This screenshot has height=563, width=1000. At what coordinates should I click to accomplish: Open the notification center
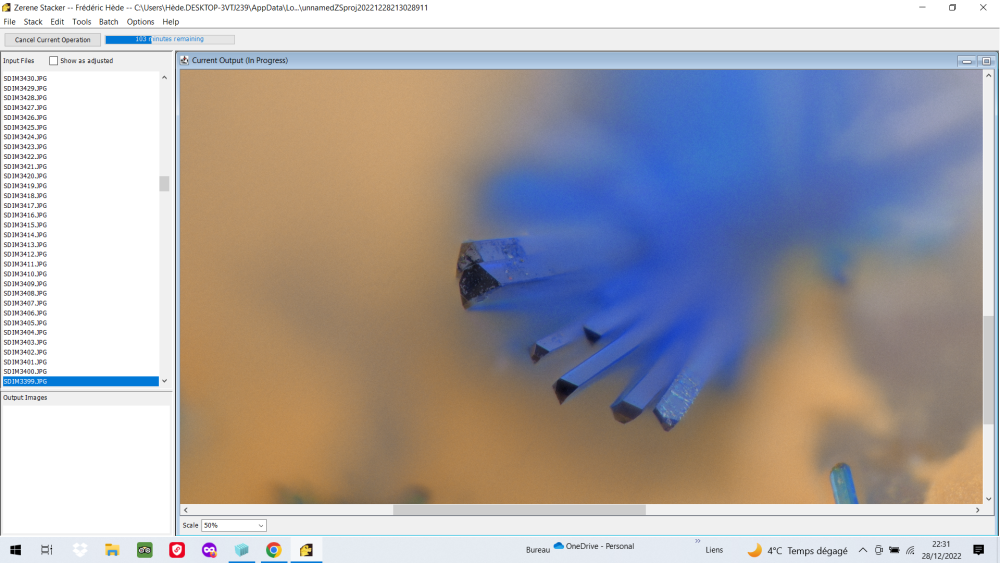coord(978,550)
